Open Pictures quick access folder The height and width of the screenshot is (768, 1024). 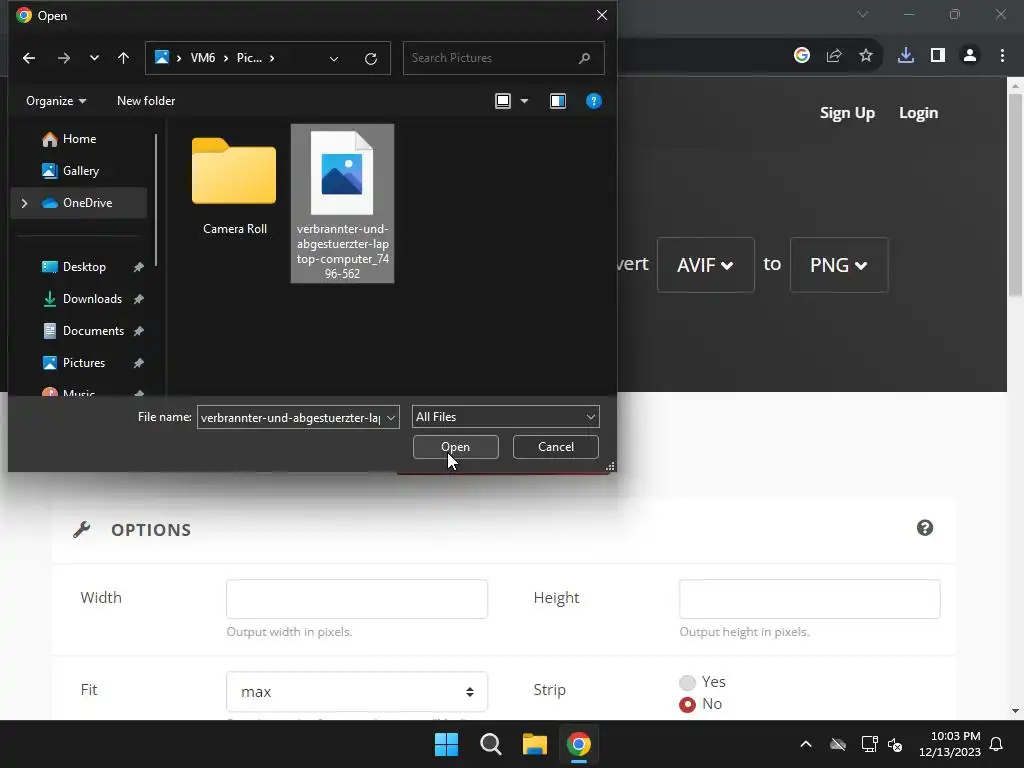(84, 362)
